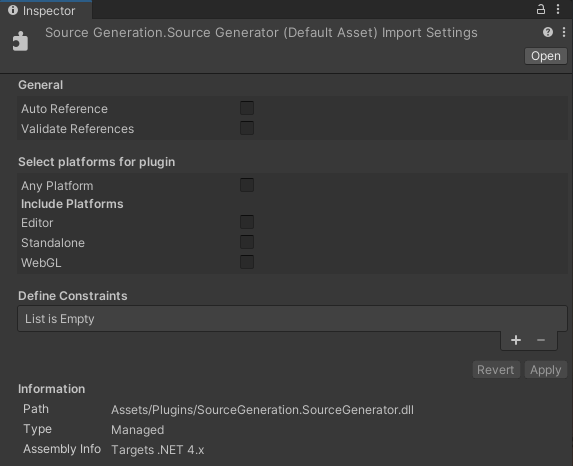
Task: Click the asset path ending in SourceGenerator.dll
Action: pos(262,410)
